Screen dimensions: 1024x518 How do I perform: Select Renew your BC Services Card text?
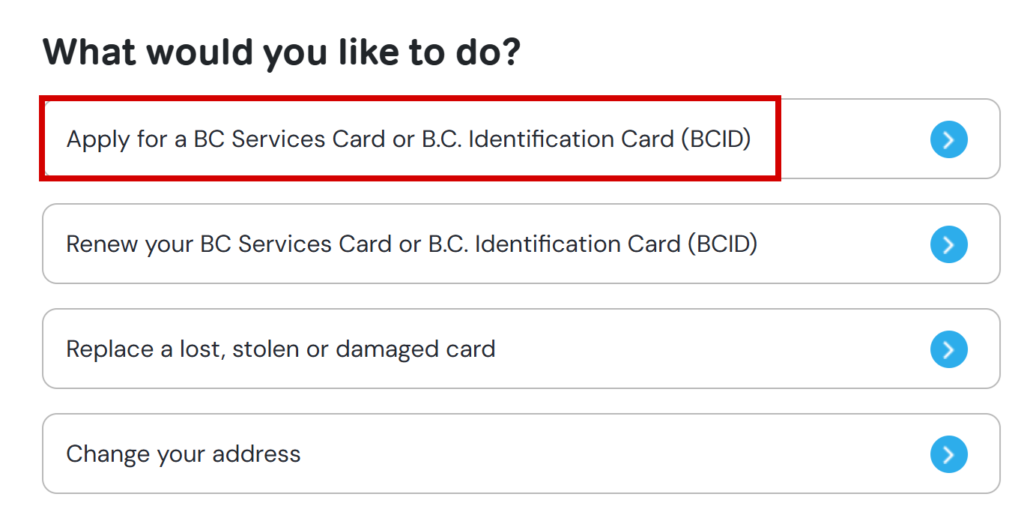411,244
